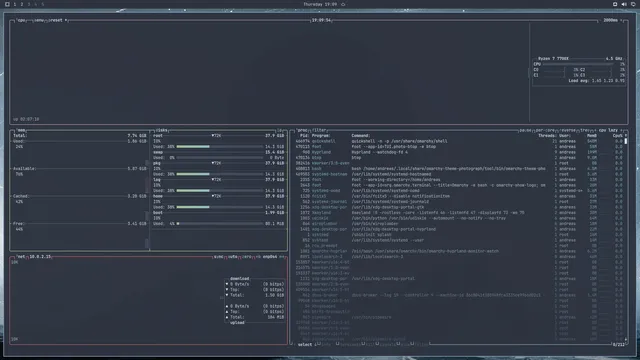Click the disks box title
Screen dimensions: 640x360
click(161, 130)
